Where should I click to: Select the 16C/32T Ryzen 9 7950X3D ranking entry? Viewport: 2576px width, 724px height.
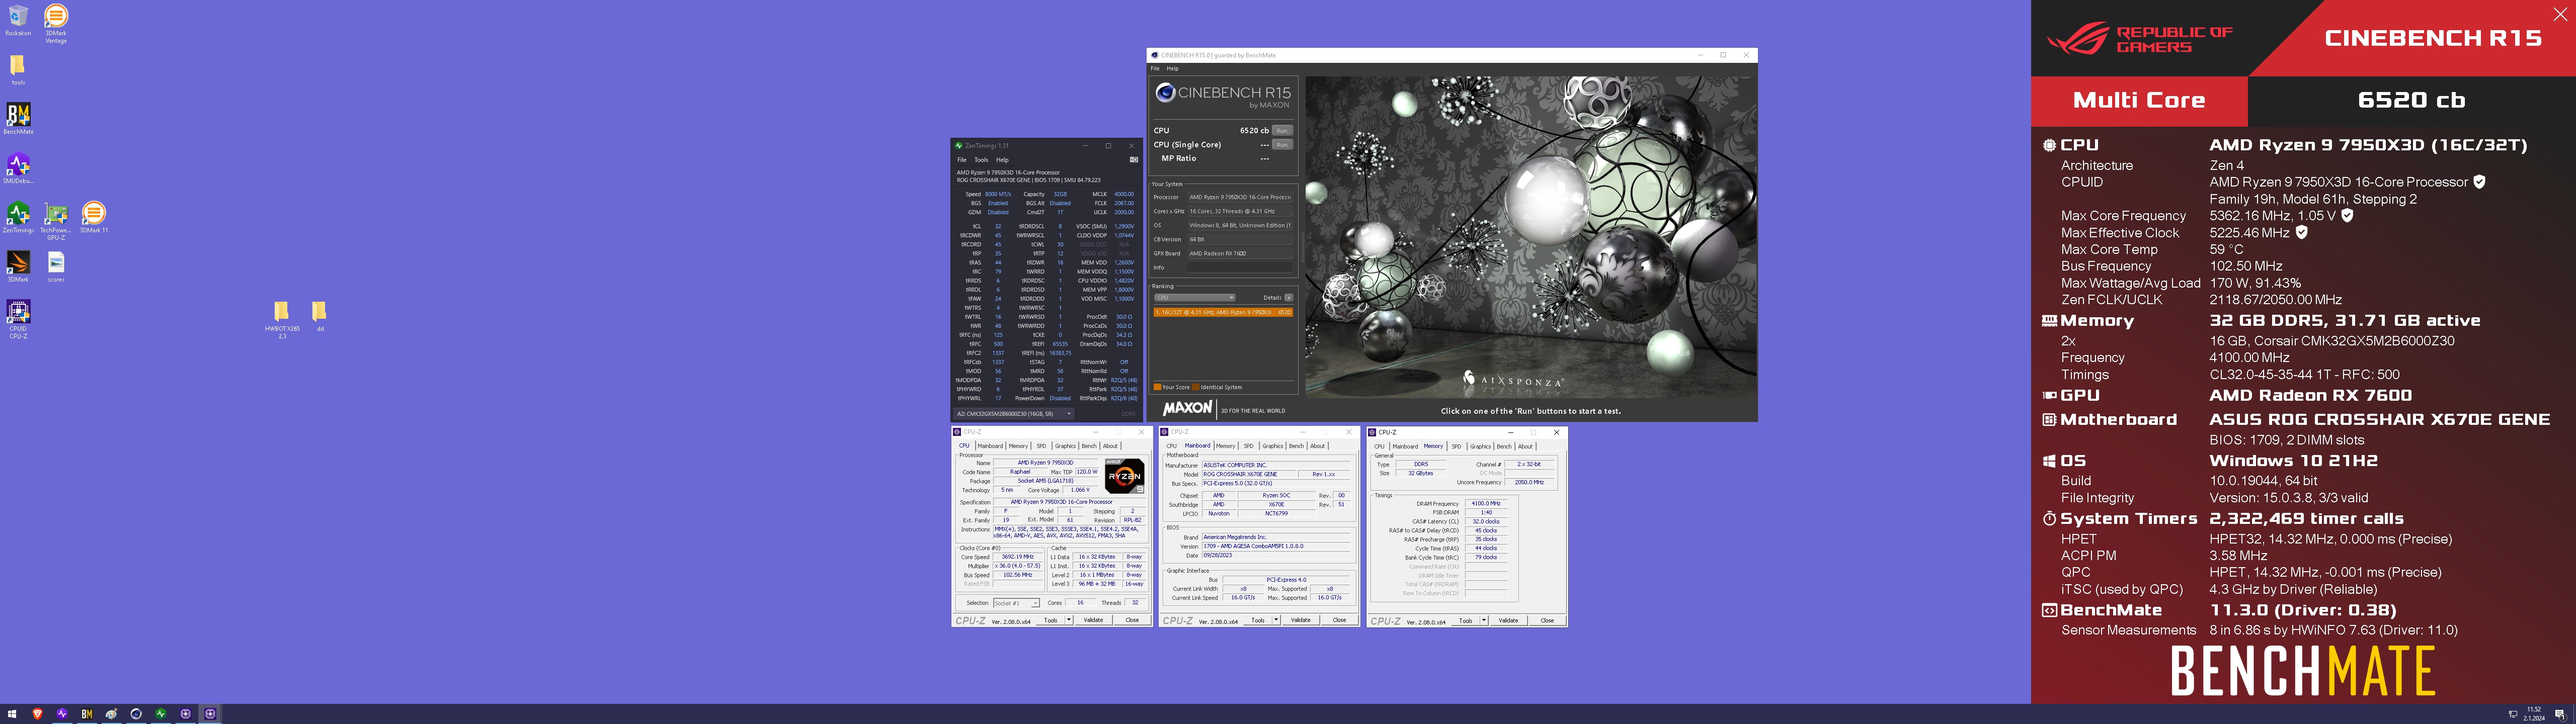click(x=1223, y=312)
